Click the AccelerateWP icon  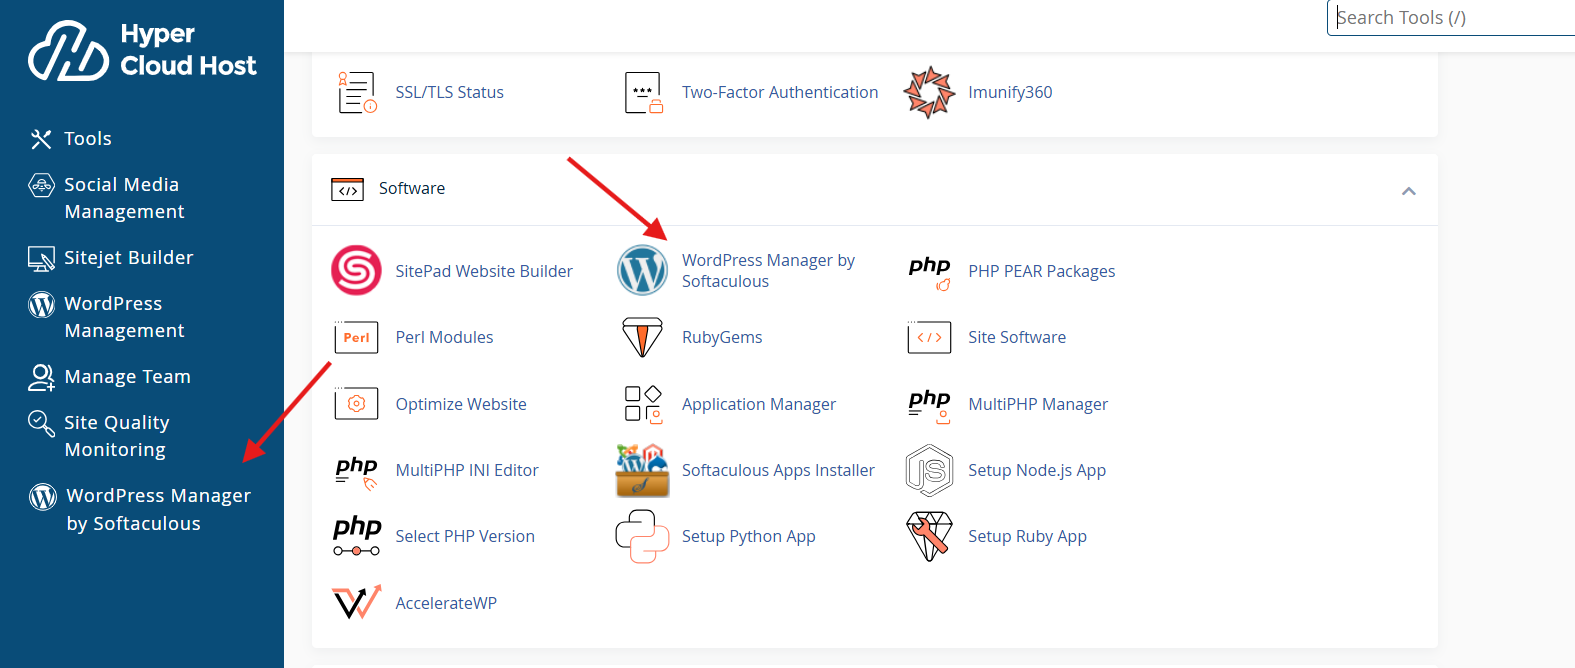(x=357, y=603)
